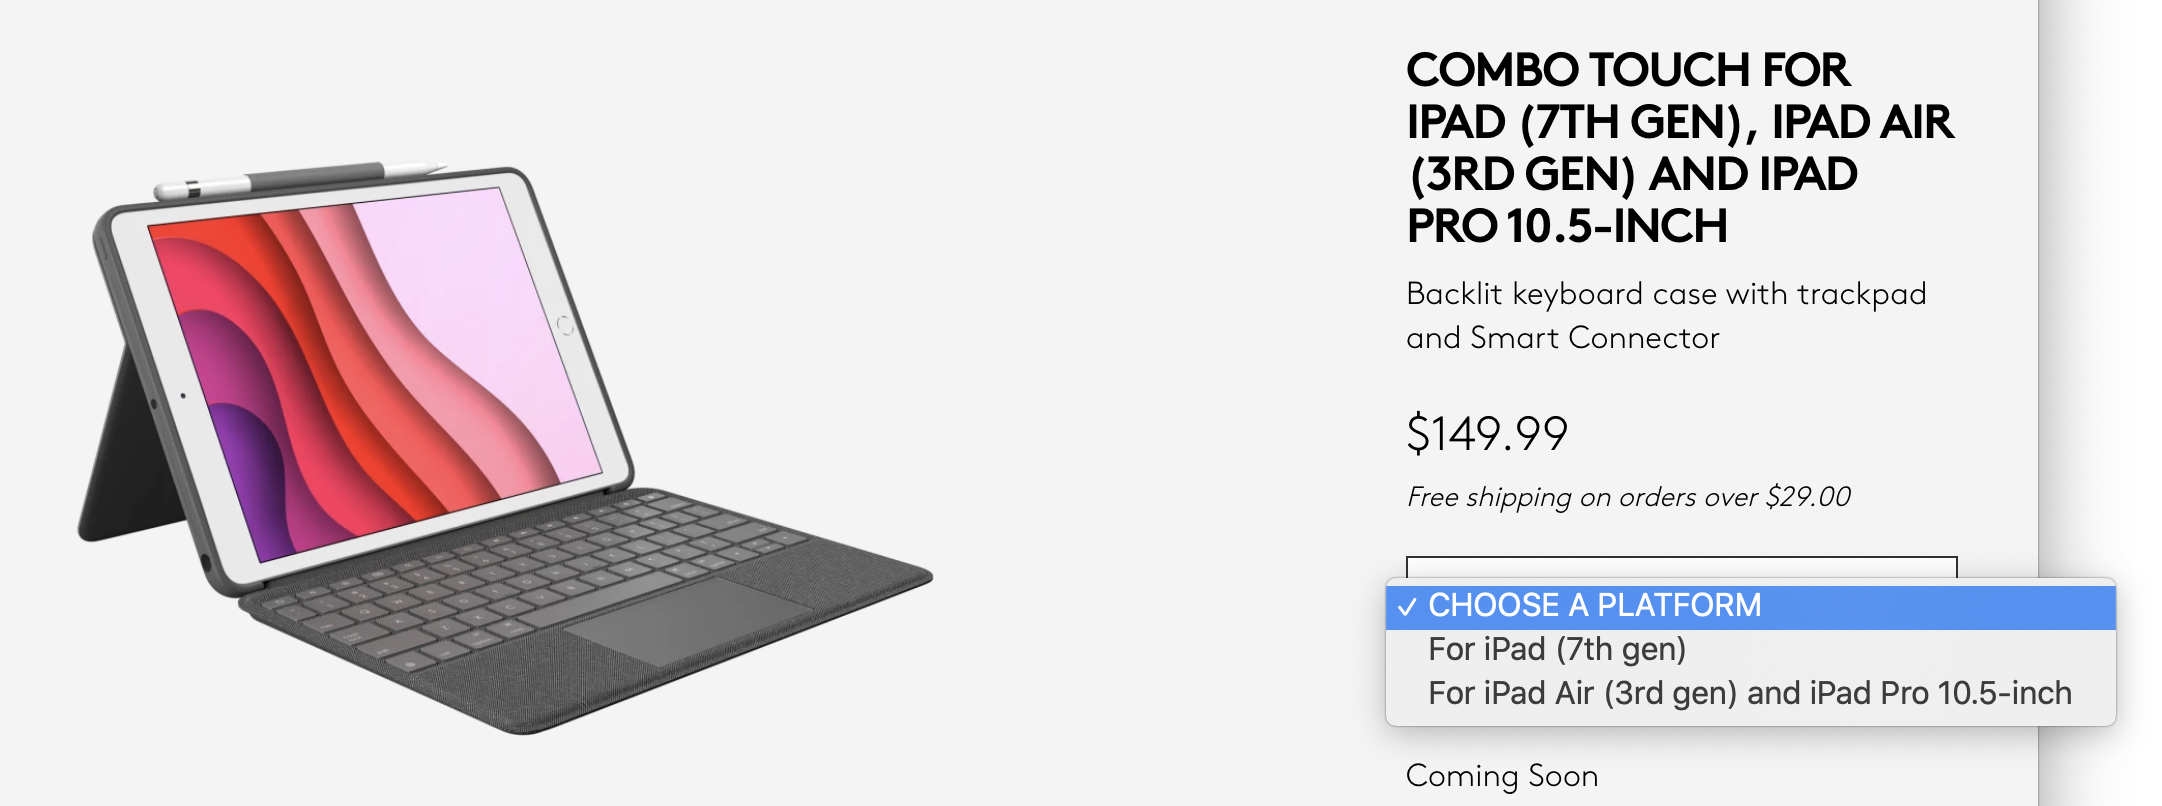Click the checkmark beside CHOOSE A PLATFORM
Image resolution: width=2162 pixels, height=806 pixels.
pos(1407,607)
